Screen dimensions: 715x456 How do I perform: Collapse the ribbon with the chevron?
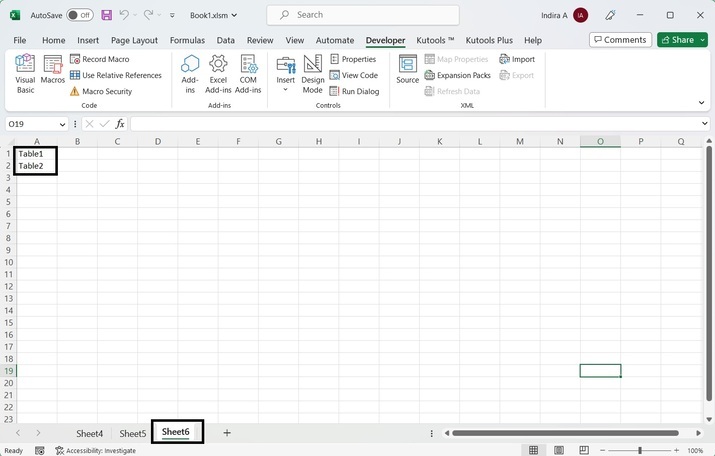click(x=701, y=103)
